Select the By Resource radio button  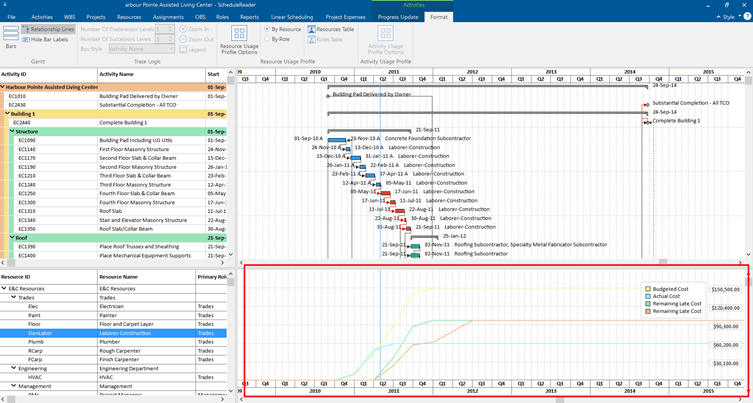point(267,29)
